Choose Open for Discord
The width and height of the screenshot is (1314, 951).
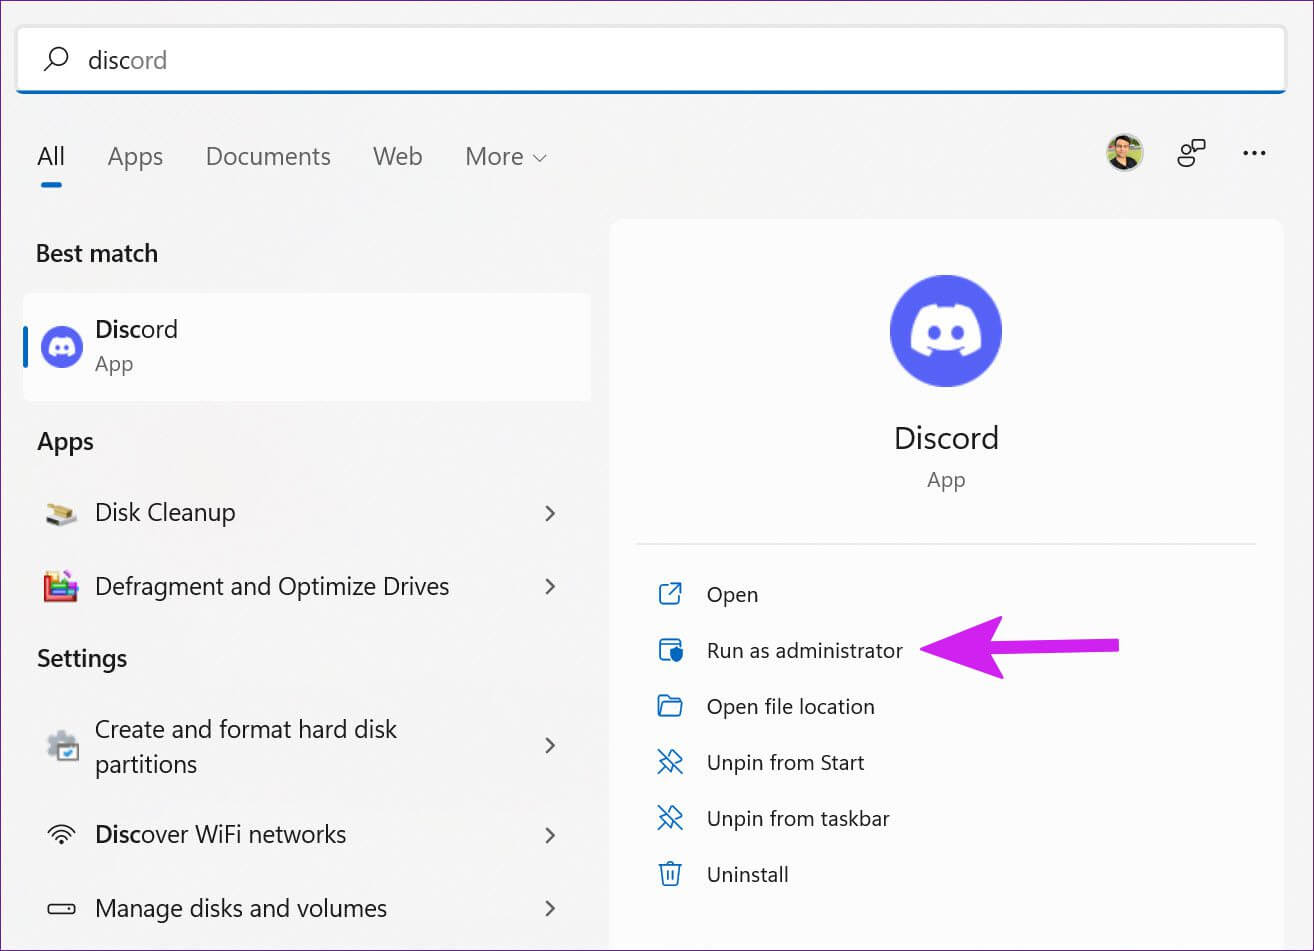[732, 595]
